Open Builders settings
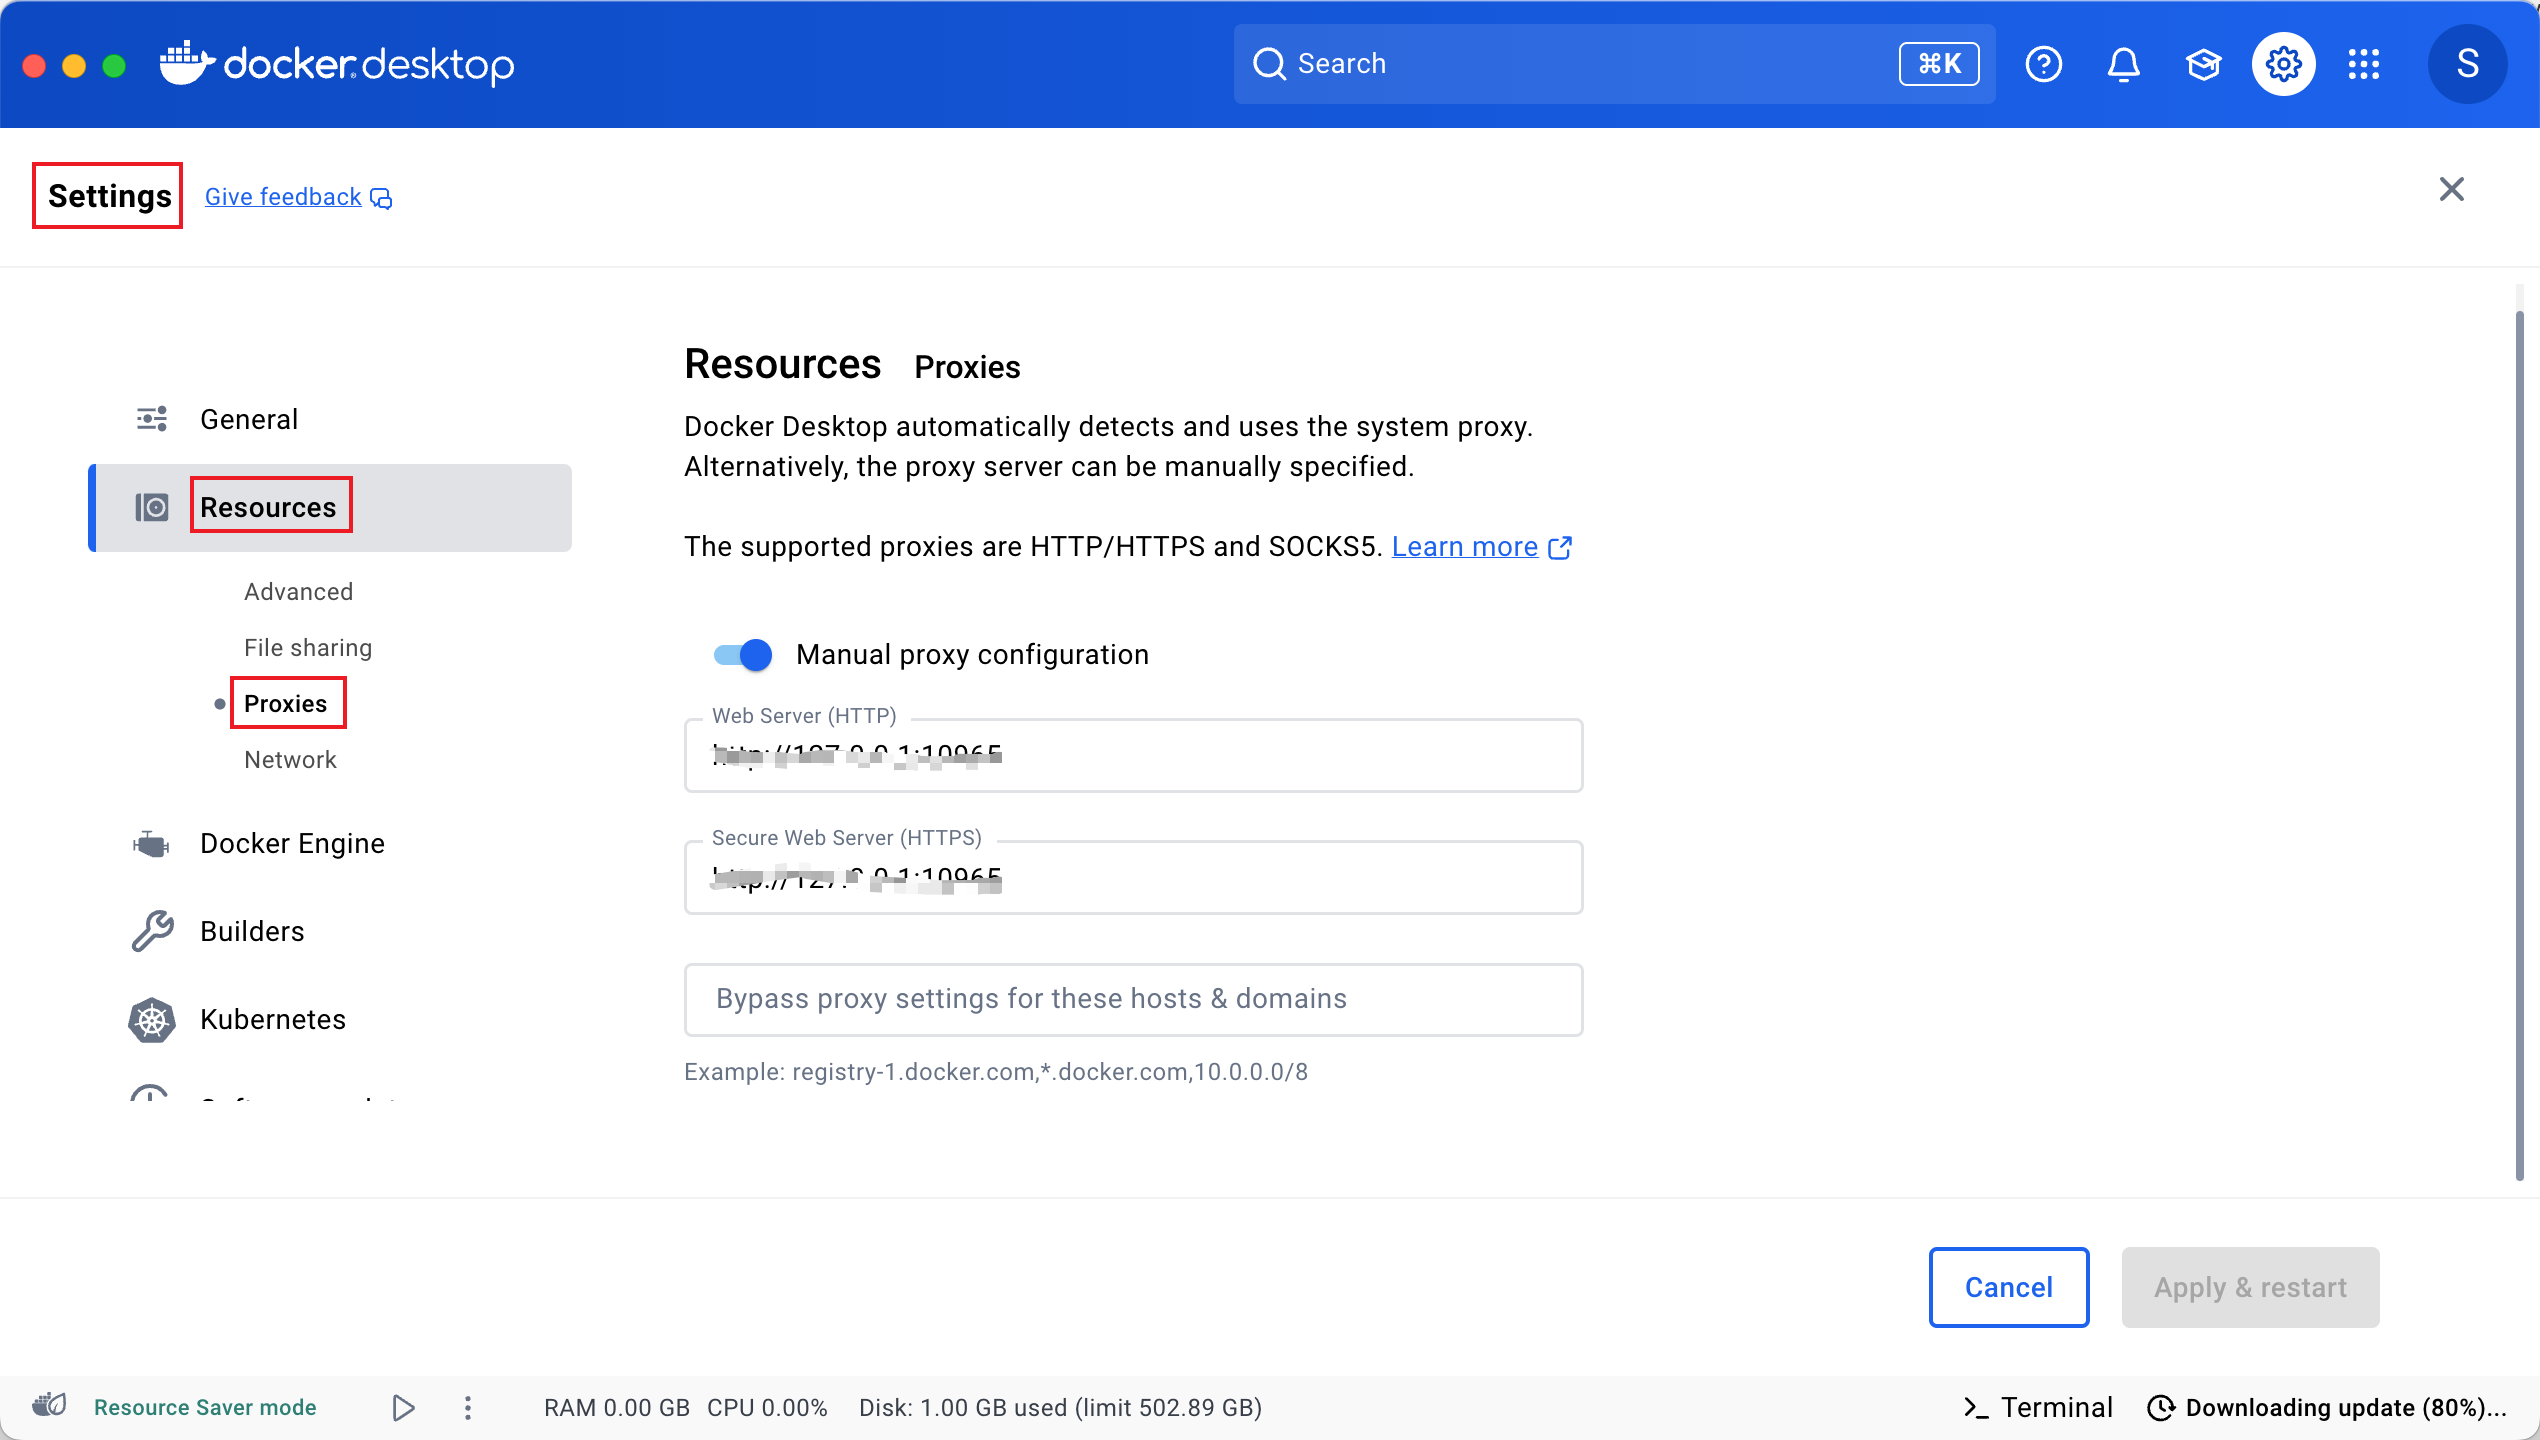Image resolution: width=2540 pixels, height=1440 pixels. (x=253, y=931)
